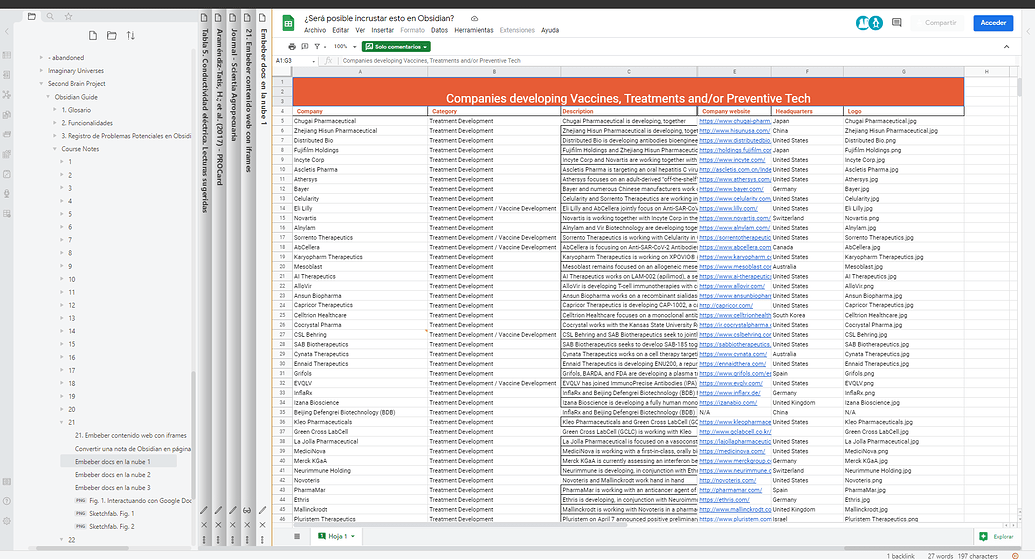
Task: Open the all sheets list icon
Action: (x=297, y=536)
